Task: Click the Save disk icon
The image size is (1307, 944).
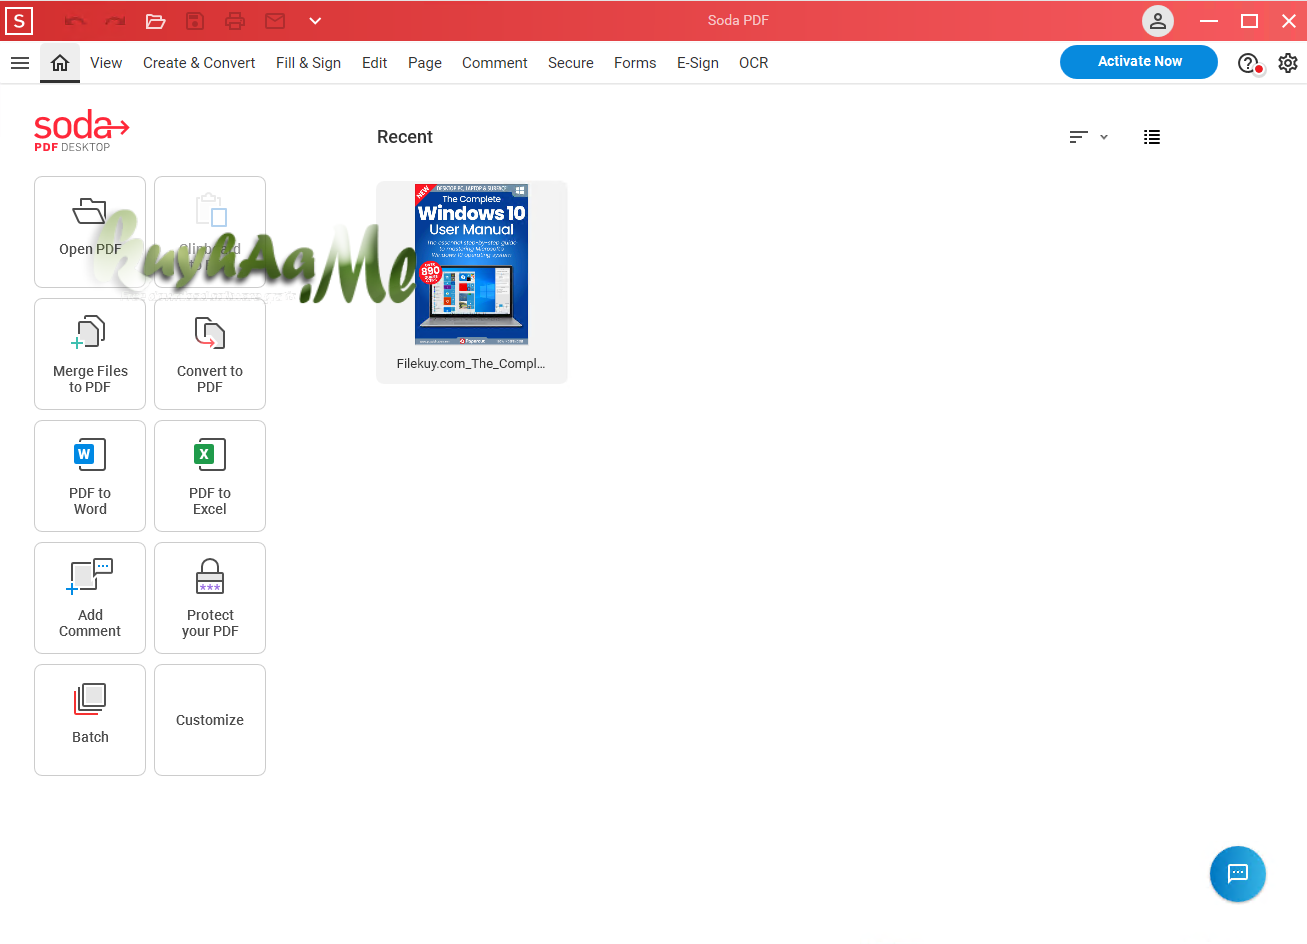Action: pos(195,21)
